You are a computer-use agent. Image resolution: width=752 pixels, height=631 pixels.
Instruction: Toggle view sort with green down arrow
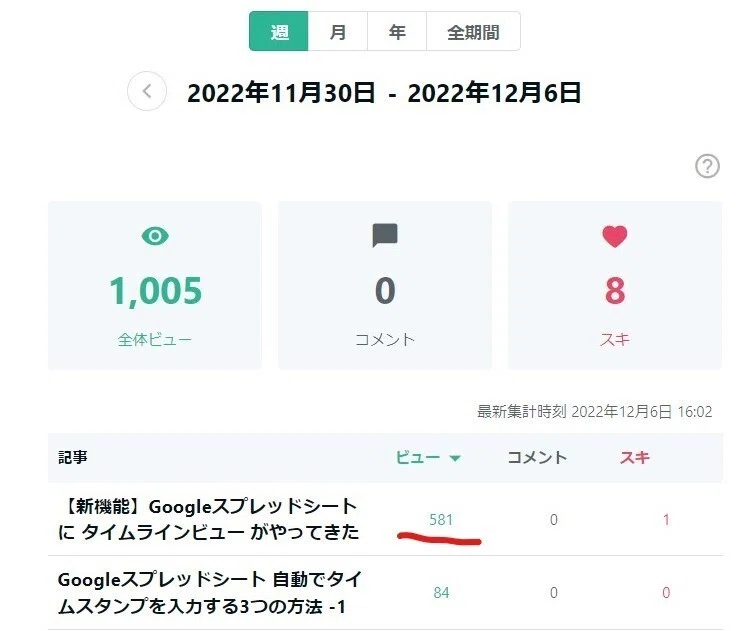pos(455,458)
